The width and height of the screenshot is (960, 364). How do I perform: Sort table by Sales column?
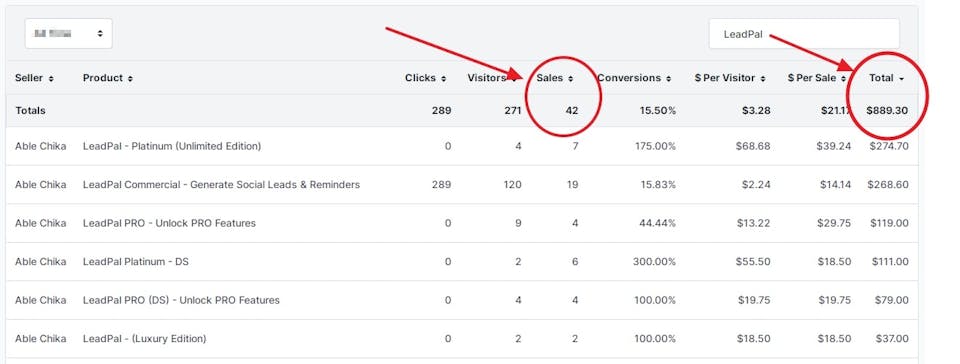click(x=555, y=78)
